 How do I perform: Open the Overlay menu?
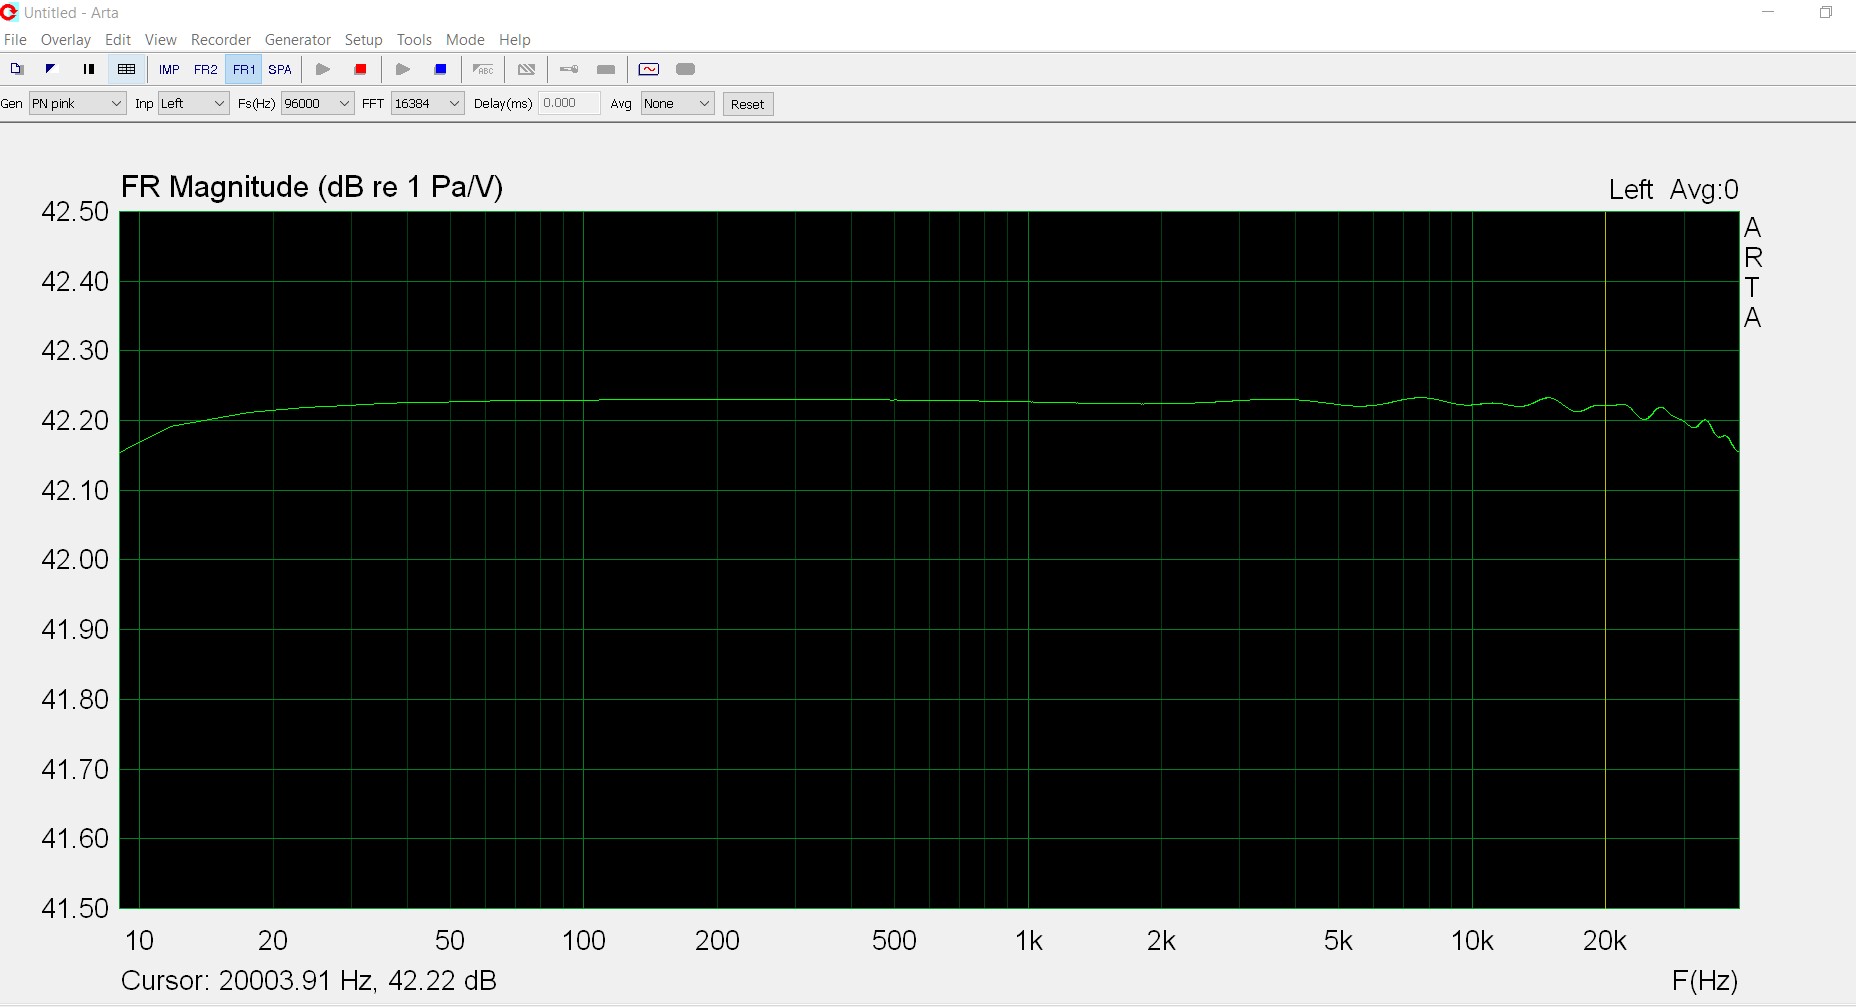(66, 40)
